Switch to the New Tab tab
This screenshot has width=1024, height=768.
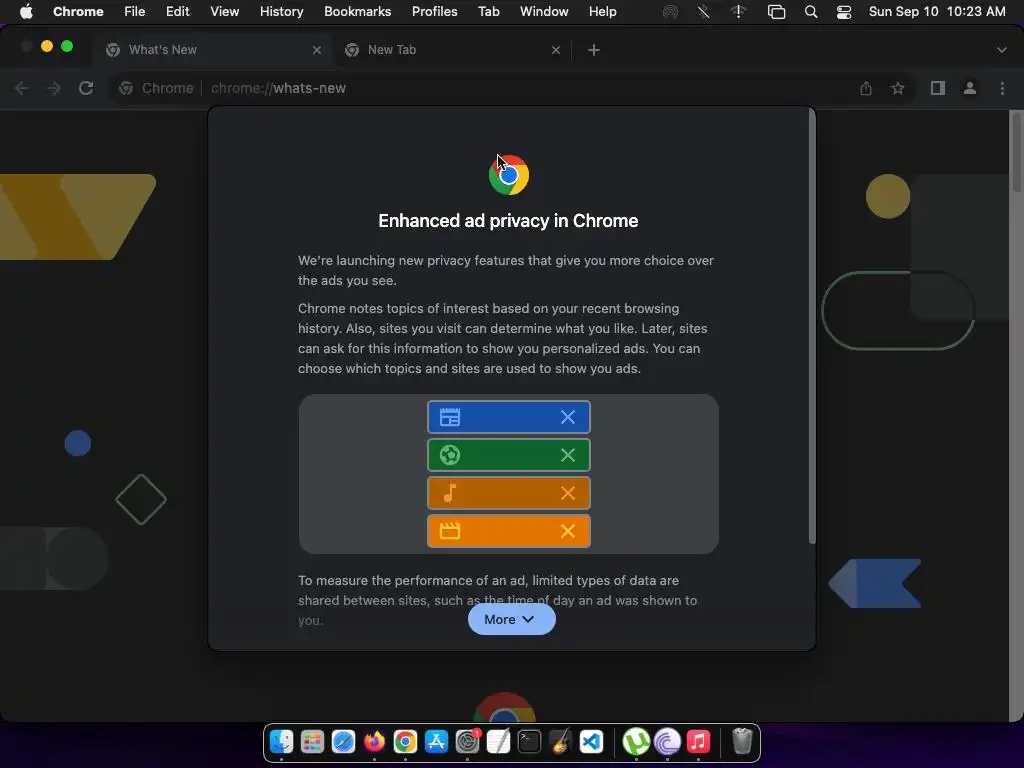point(451,50)
